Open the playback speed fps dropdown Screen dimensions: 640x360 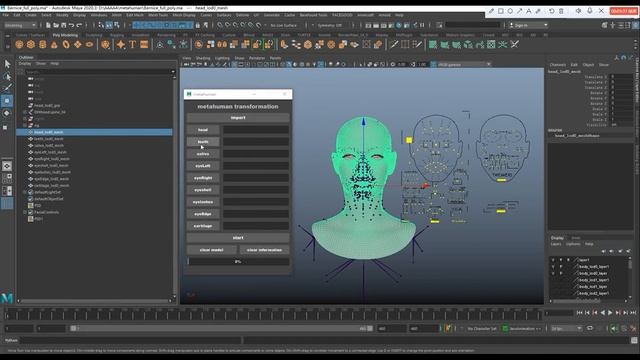(567, 329)
